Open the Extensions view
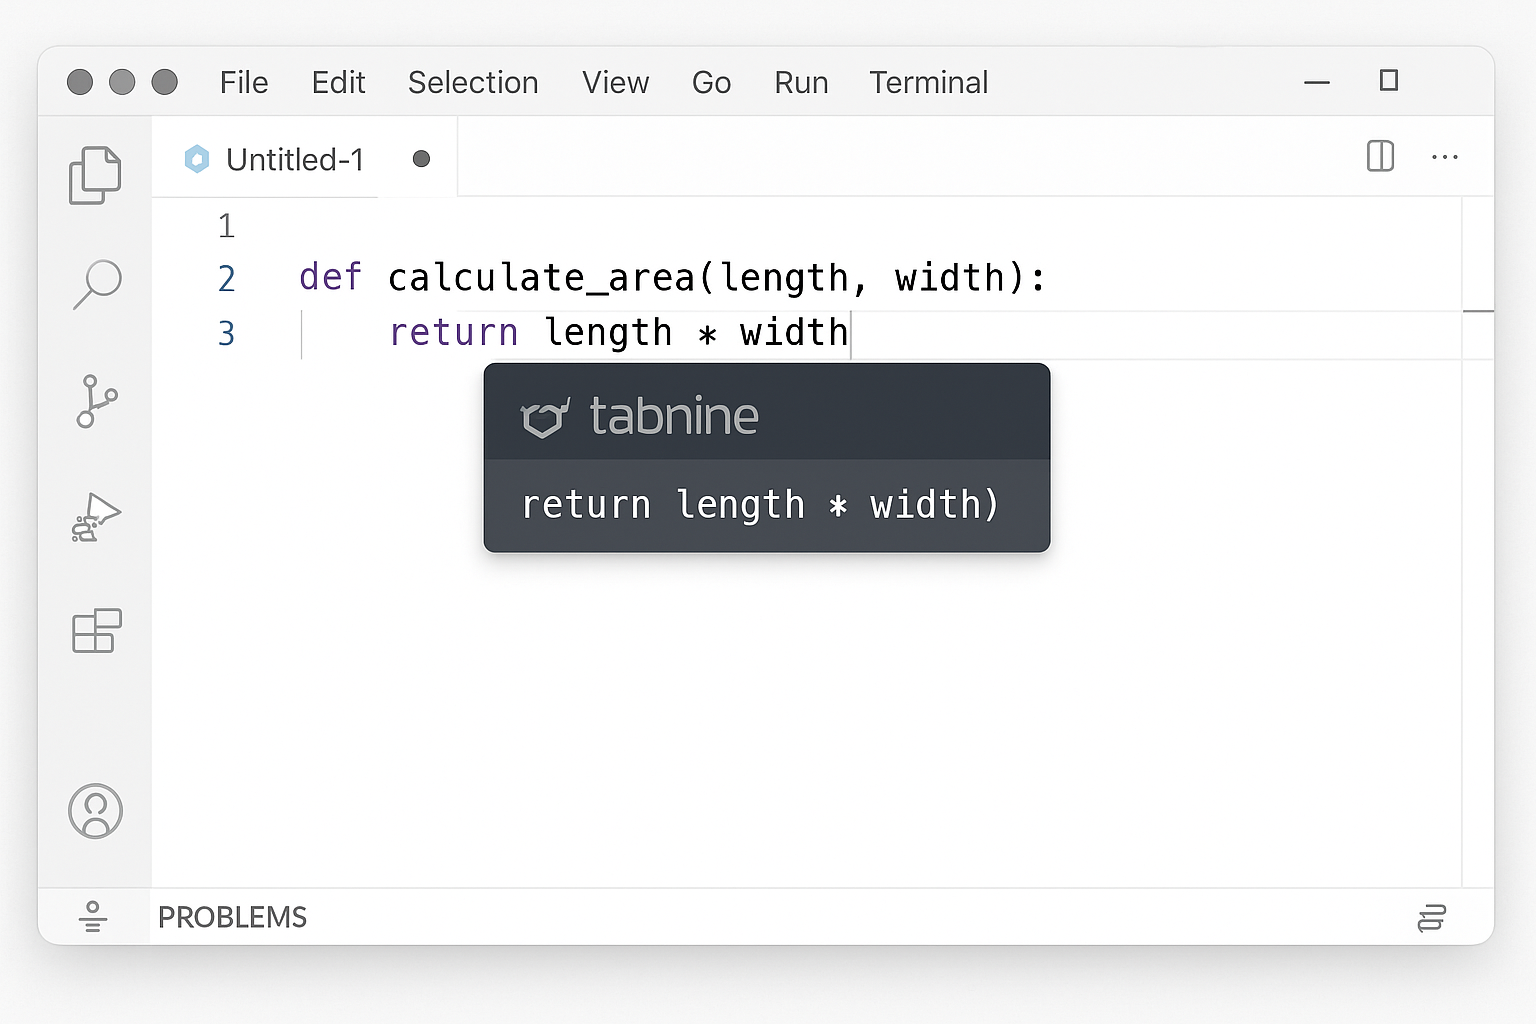 [97, 631]
